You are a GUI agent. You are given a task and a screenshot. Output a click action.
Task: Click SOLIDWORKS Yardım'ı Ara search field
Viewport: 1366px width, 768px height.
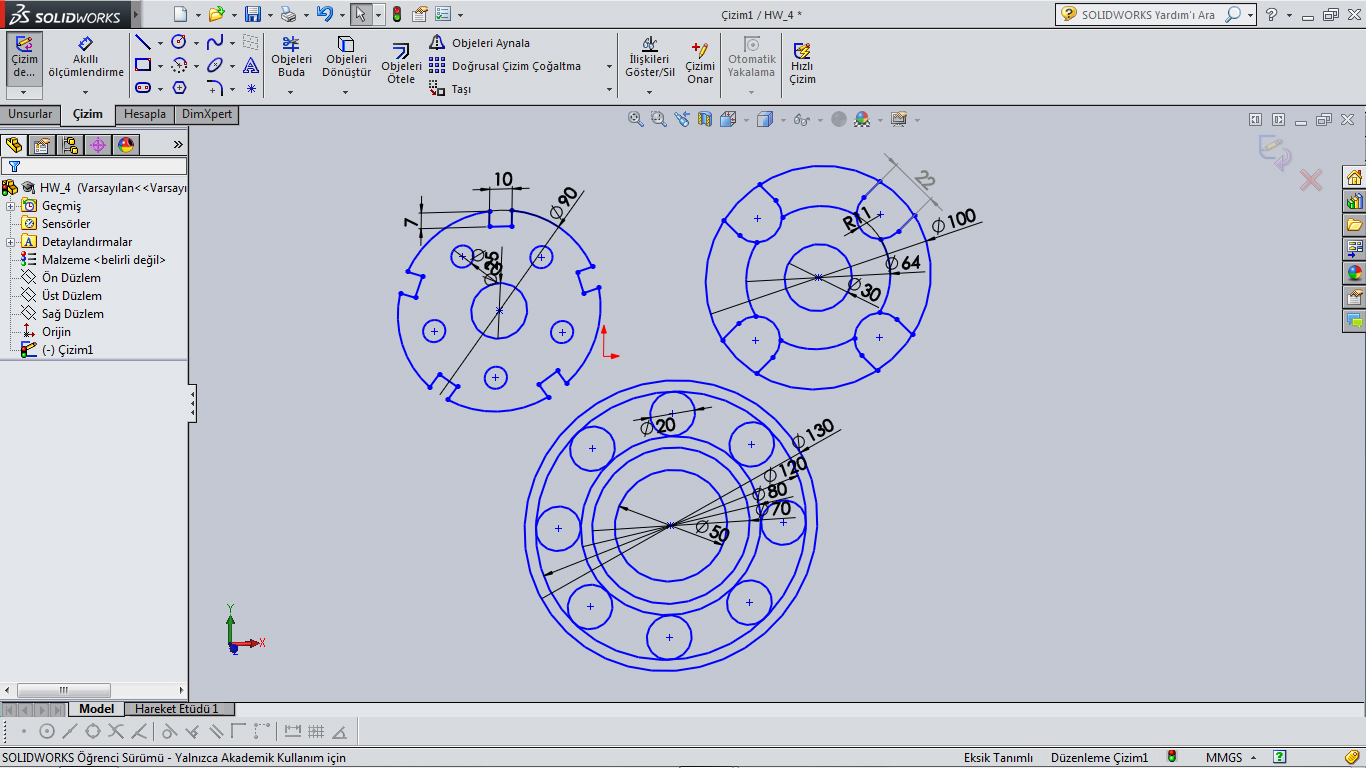[1150, 15]
